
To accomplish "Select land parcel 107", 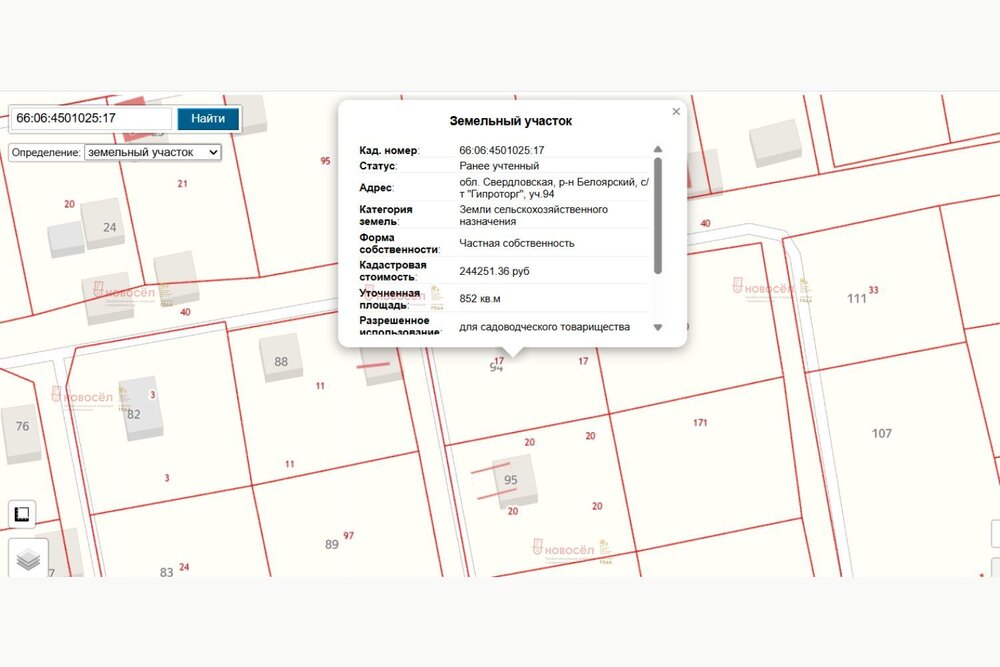I will (881, 433).
